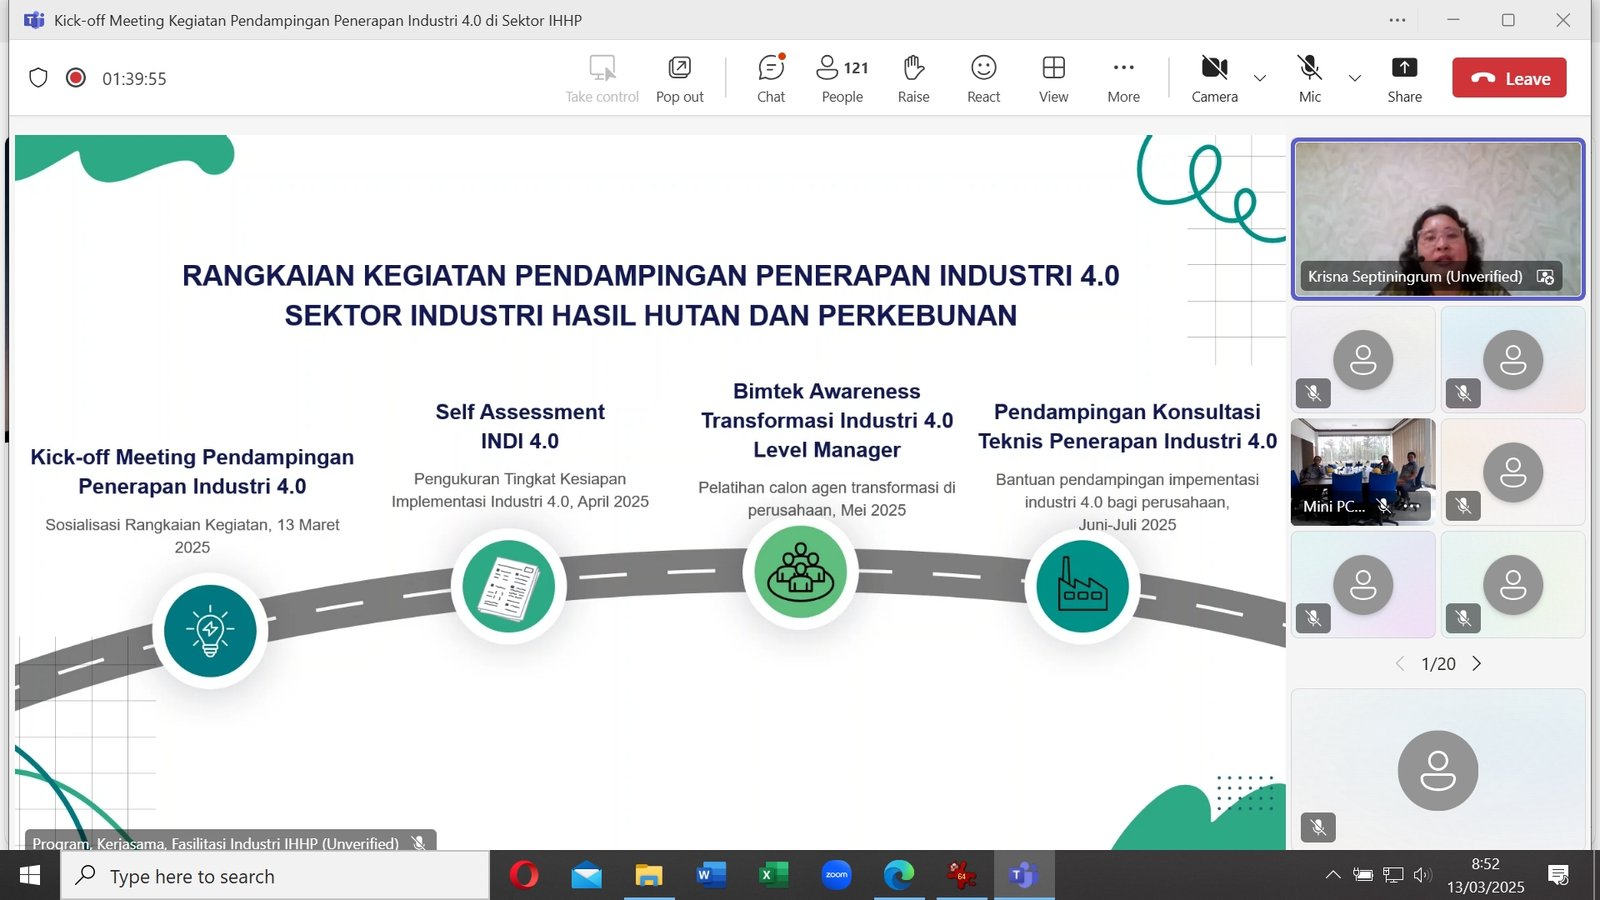Open File Explorer from taskbar
The width and height of the screenshot is (1600, 900).
[x=649, y=876]
